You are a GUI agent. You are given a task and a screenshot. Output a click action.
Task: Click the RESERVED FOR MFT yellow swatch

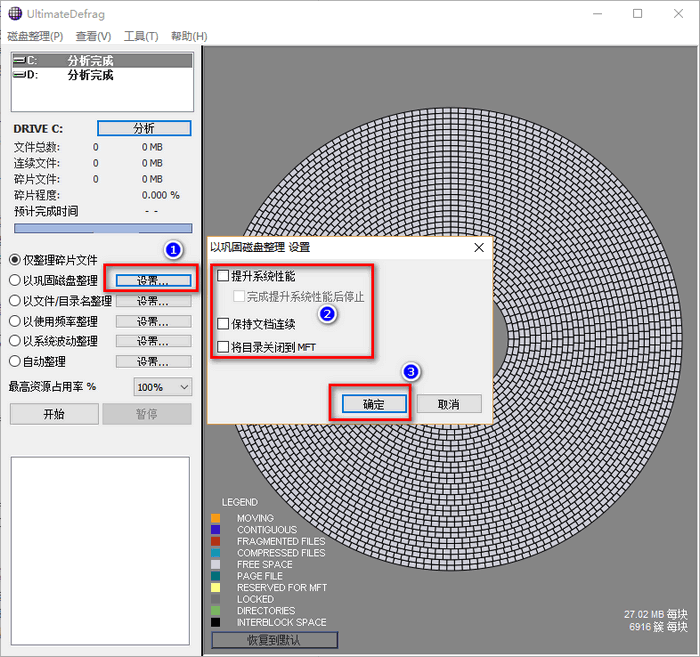tap(216, 588)
